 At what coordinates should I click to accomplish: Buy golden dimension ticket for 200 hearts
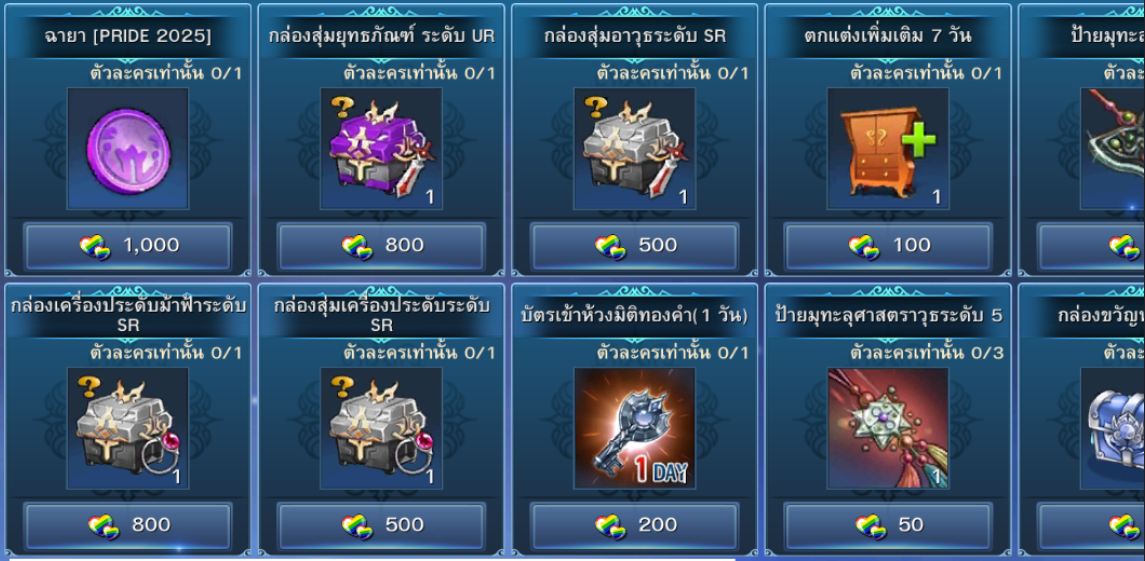pos(635,525)
